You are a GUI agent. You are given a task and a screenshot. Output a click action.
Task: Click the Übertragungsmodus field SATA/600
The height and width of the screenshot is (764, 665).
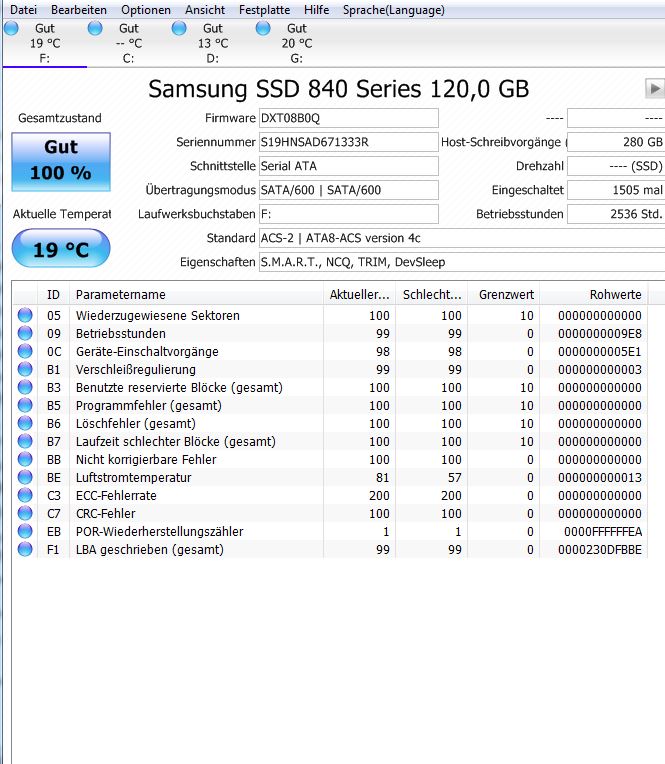pos(348,190)
